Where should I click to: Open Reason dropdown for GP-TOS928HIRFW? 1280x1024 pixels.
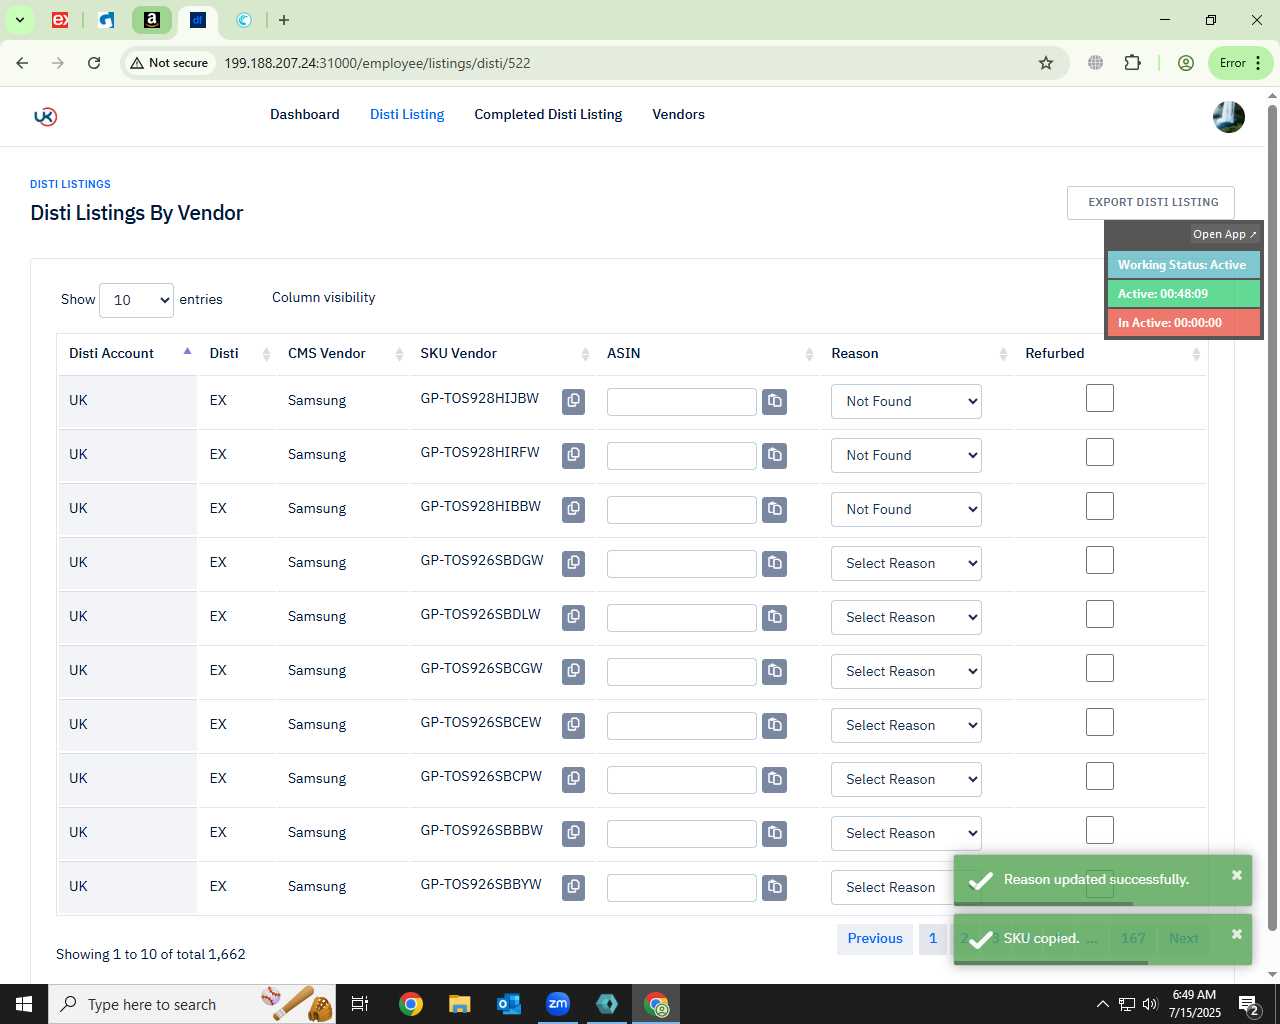tap(906, 455)
